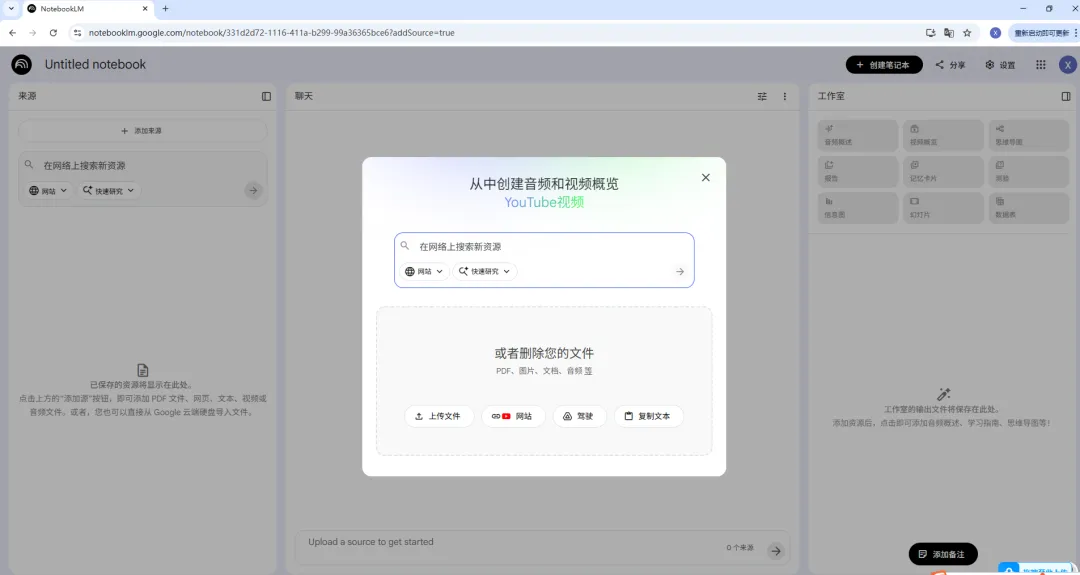
Task: Open a new browser tab with plus
Action: (x=165, y=9)
